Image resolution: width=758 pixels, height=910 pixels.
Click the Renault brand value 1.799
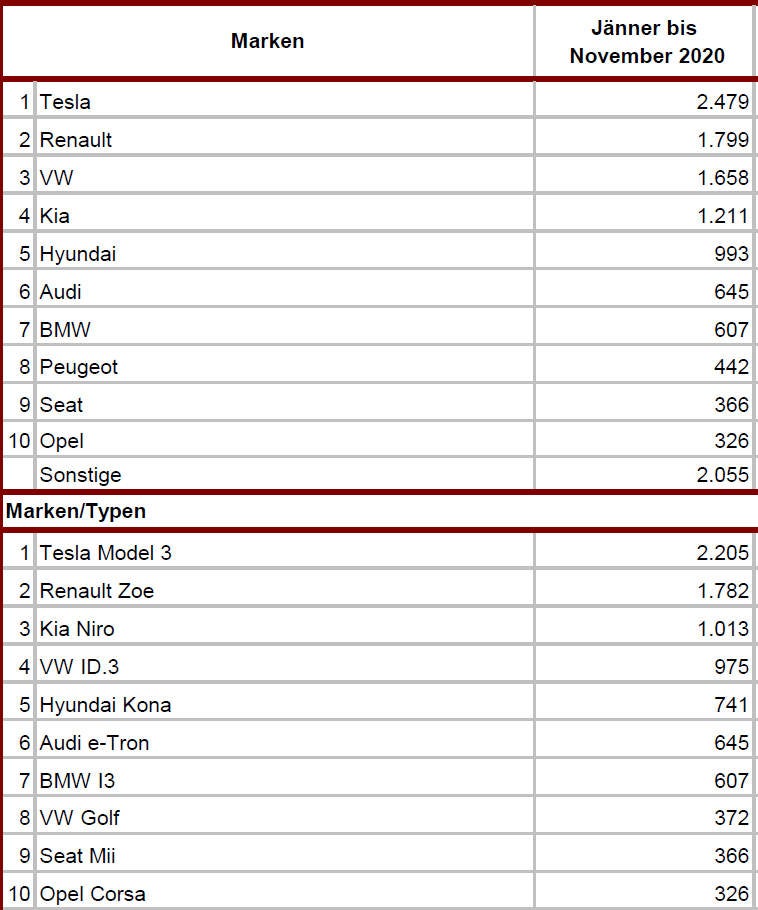coord(723,140)
